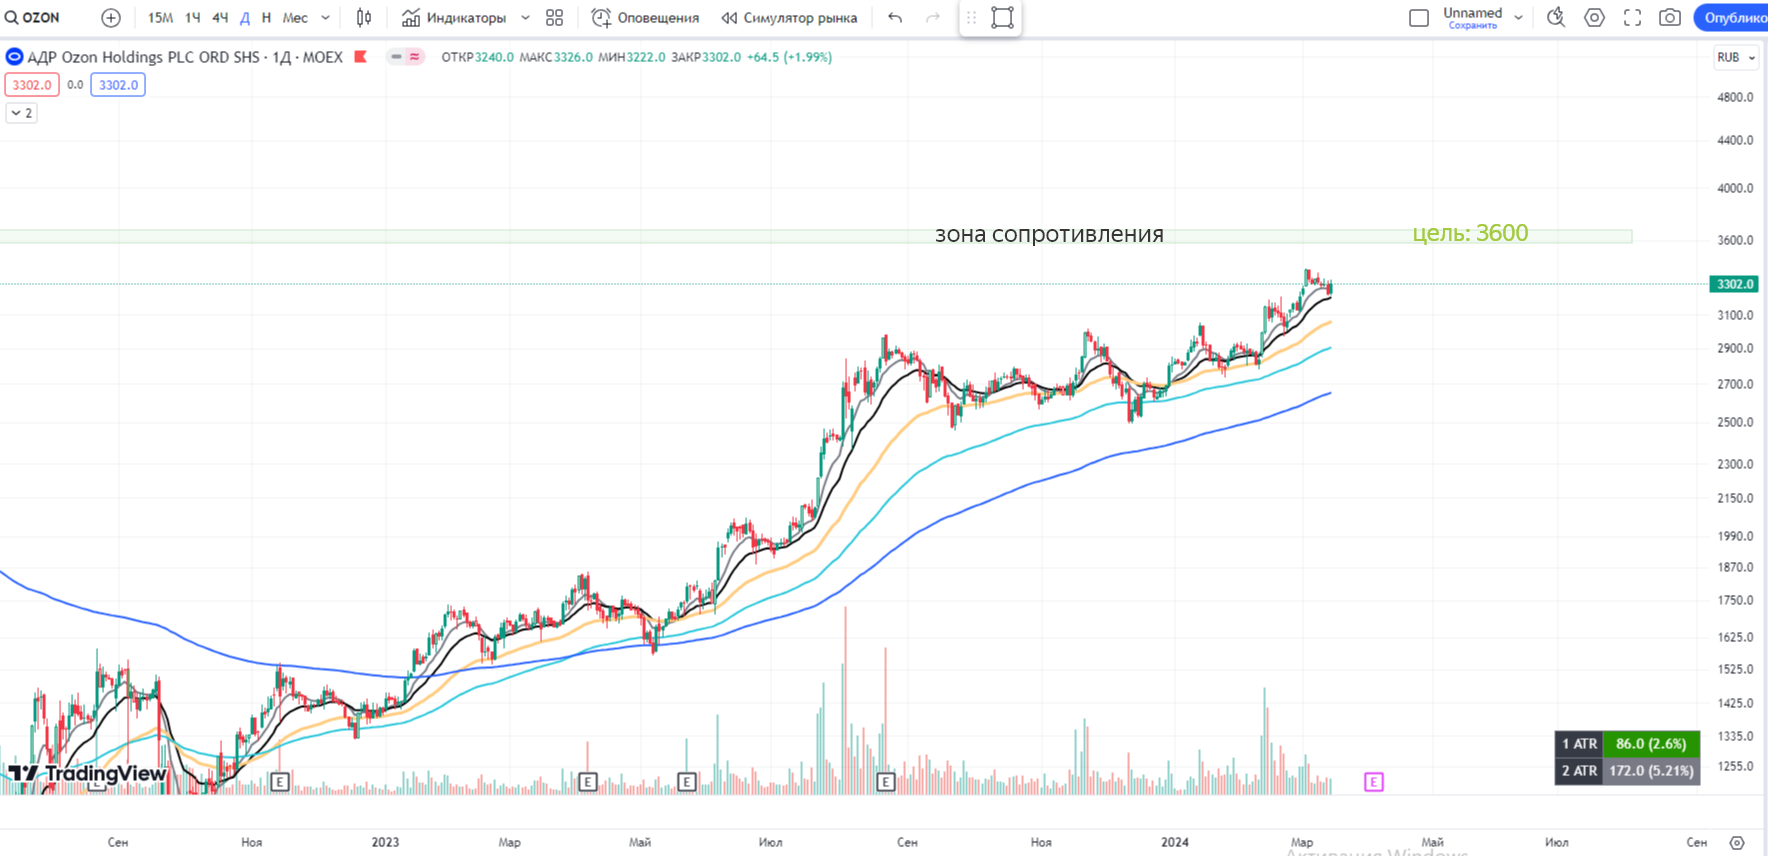The height and width of the screenshot is (856, 1768).
Task: Click the redo arrow icon
Action: [x=933, y=18]
